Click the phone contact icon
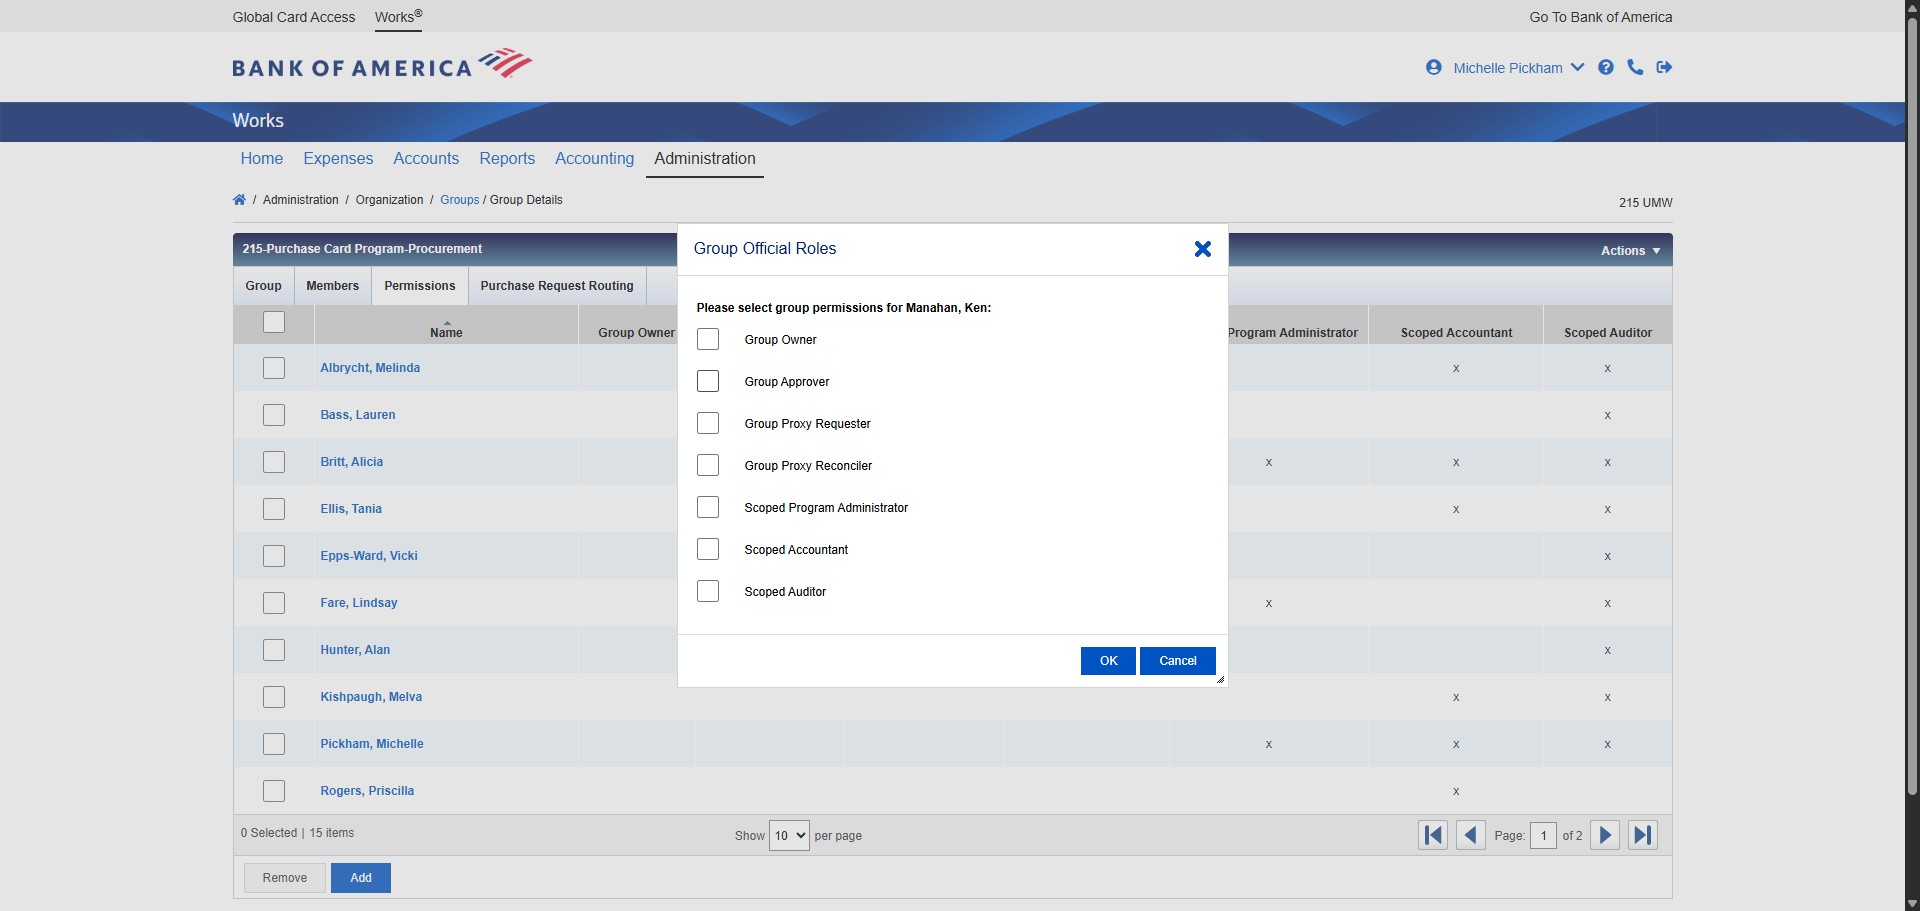Image resolution: width=1920 pixels, height=911 pixels. click(x=1635, y=67)
